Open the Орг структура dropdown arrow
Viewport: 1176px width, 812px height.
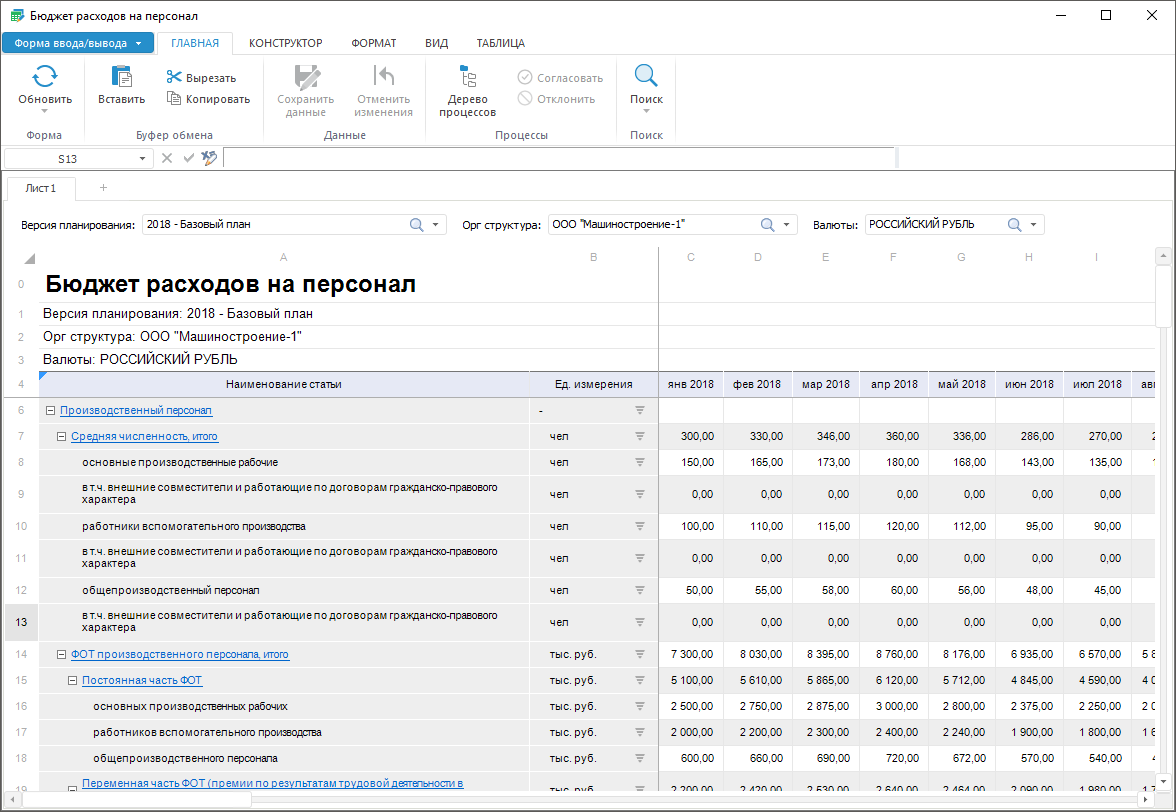click(x=787, y=225)
